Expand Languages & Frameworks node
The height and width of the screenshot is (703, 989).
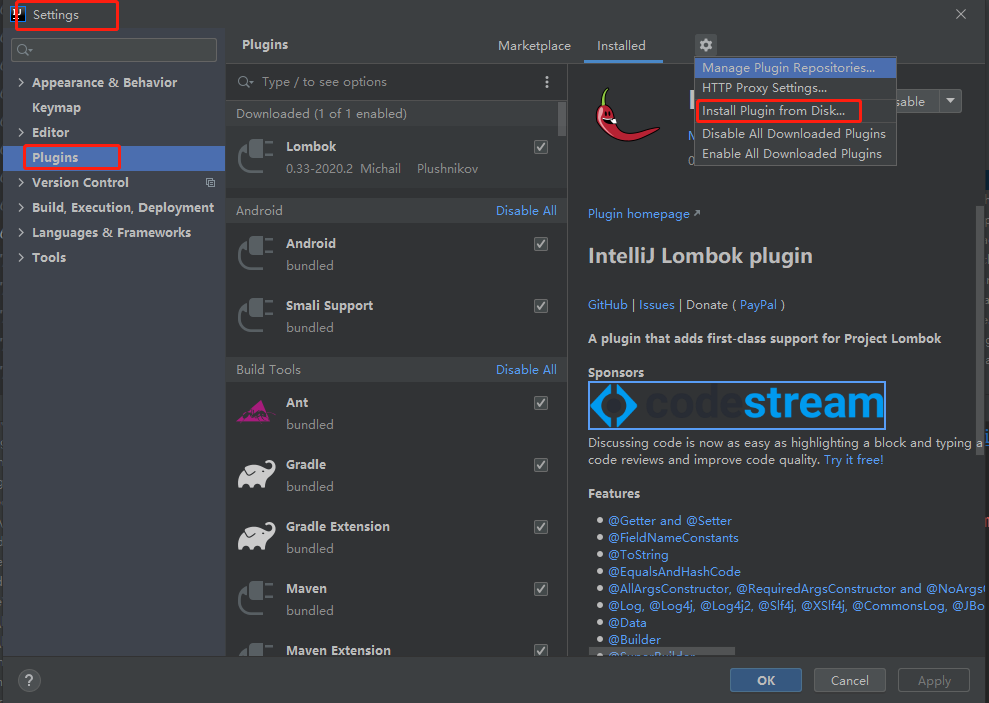(21, 233)
